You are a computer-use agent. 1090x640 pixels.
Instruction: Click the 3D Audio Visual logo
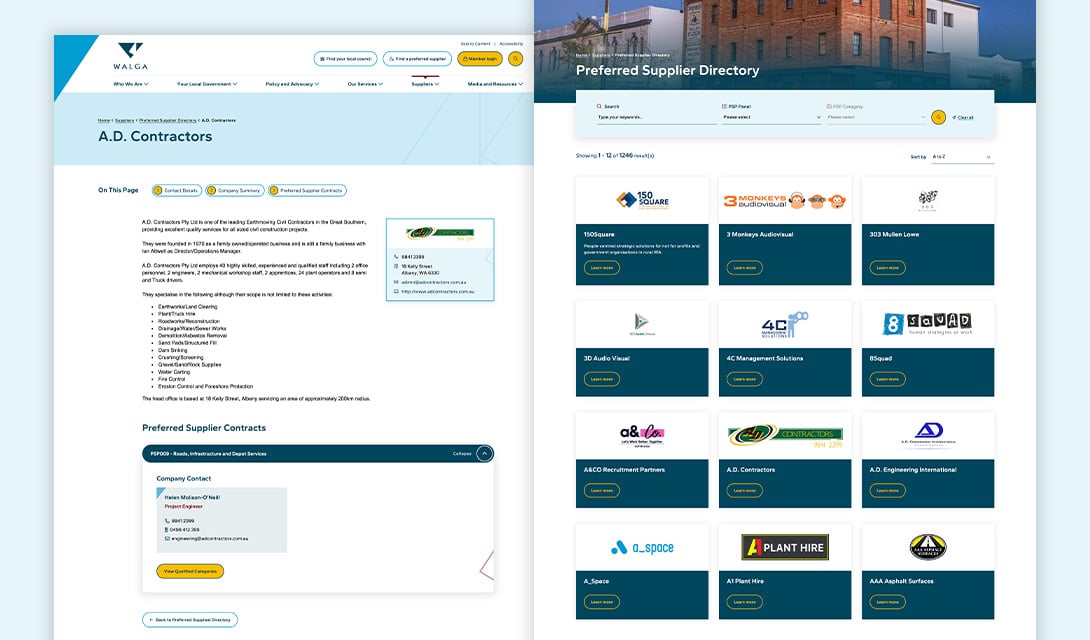(x=642, y=323)
